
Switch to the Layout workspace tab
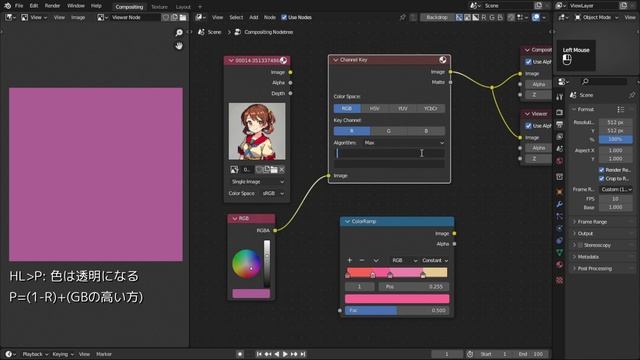[x=183, y=7]
